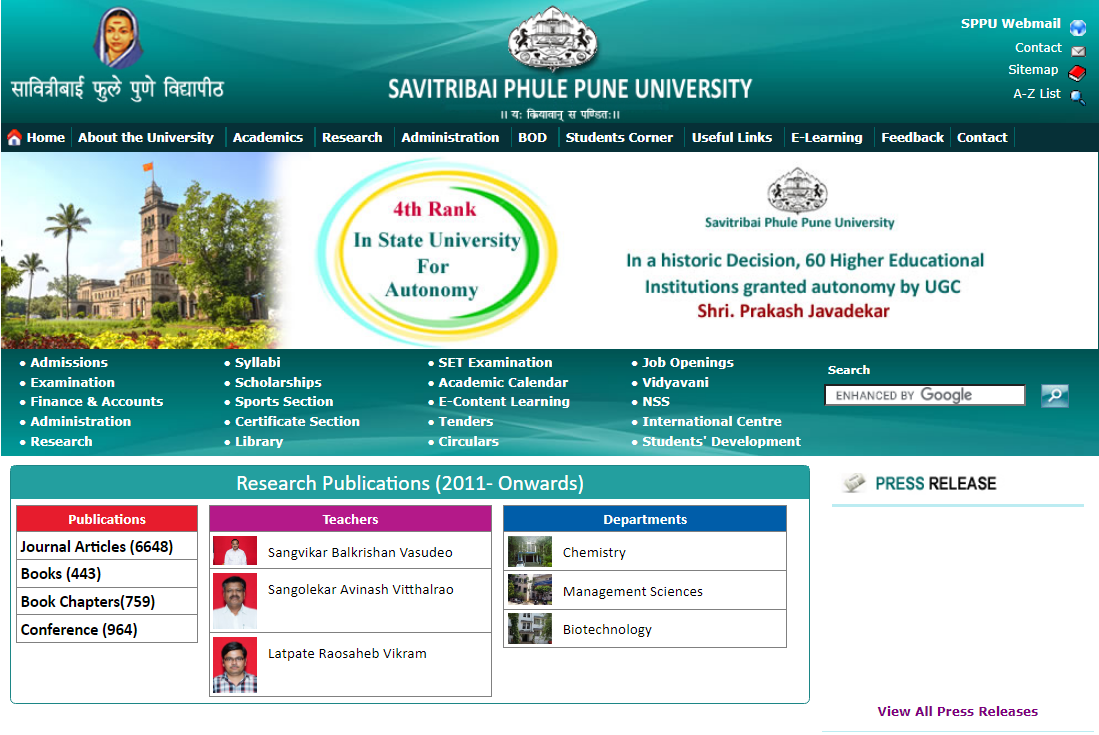Open the Admissions link
The height and width of the screenshot is (735, 1099).
point(68,362)
